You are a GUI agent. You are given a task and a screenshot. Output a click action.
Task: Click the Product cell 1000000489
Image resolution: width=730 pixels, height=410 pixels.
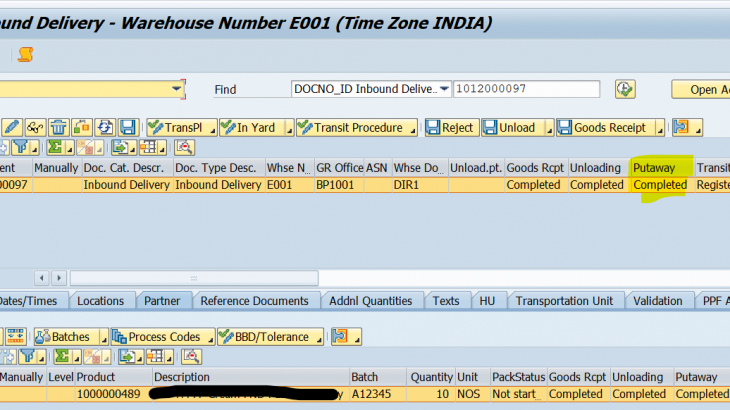[x=114, y=394]
